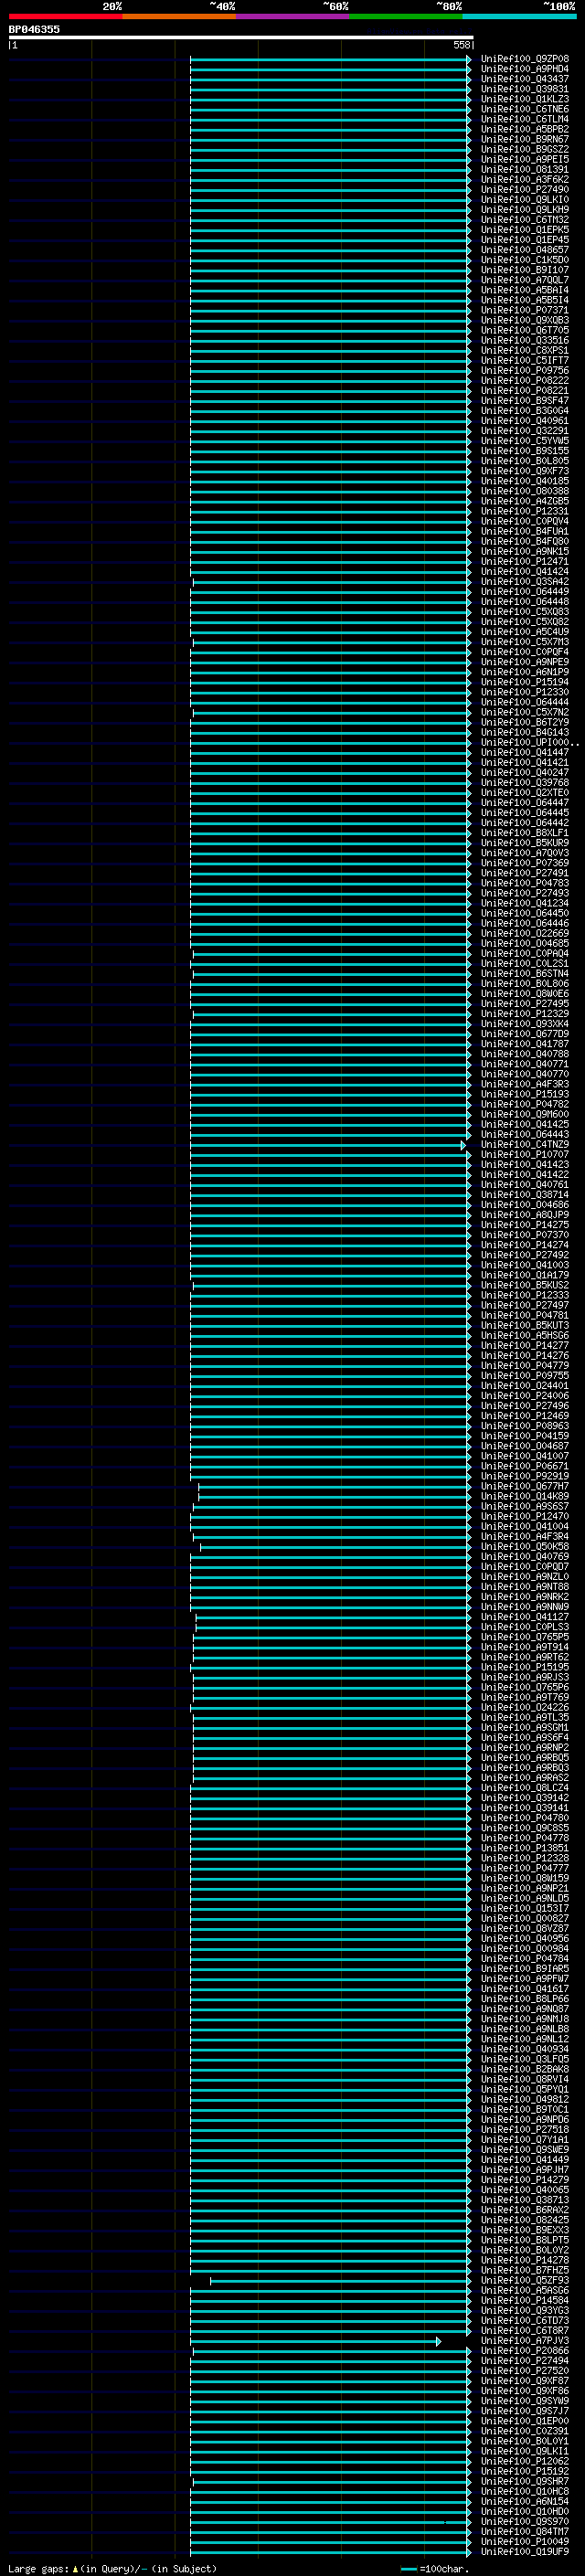Open hit UniRef100_Q43437

click(x=524, y=79)
